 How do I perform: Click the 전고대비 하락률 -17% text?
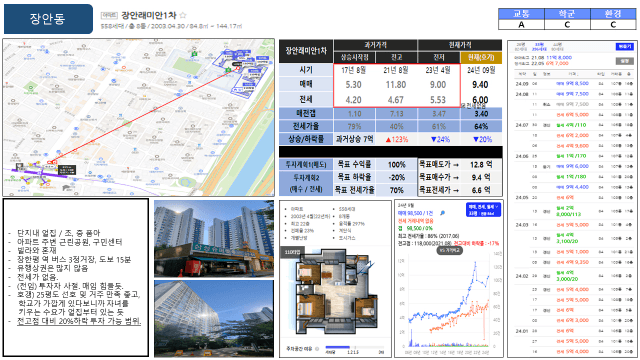pos(476,243)
